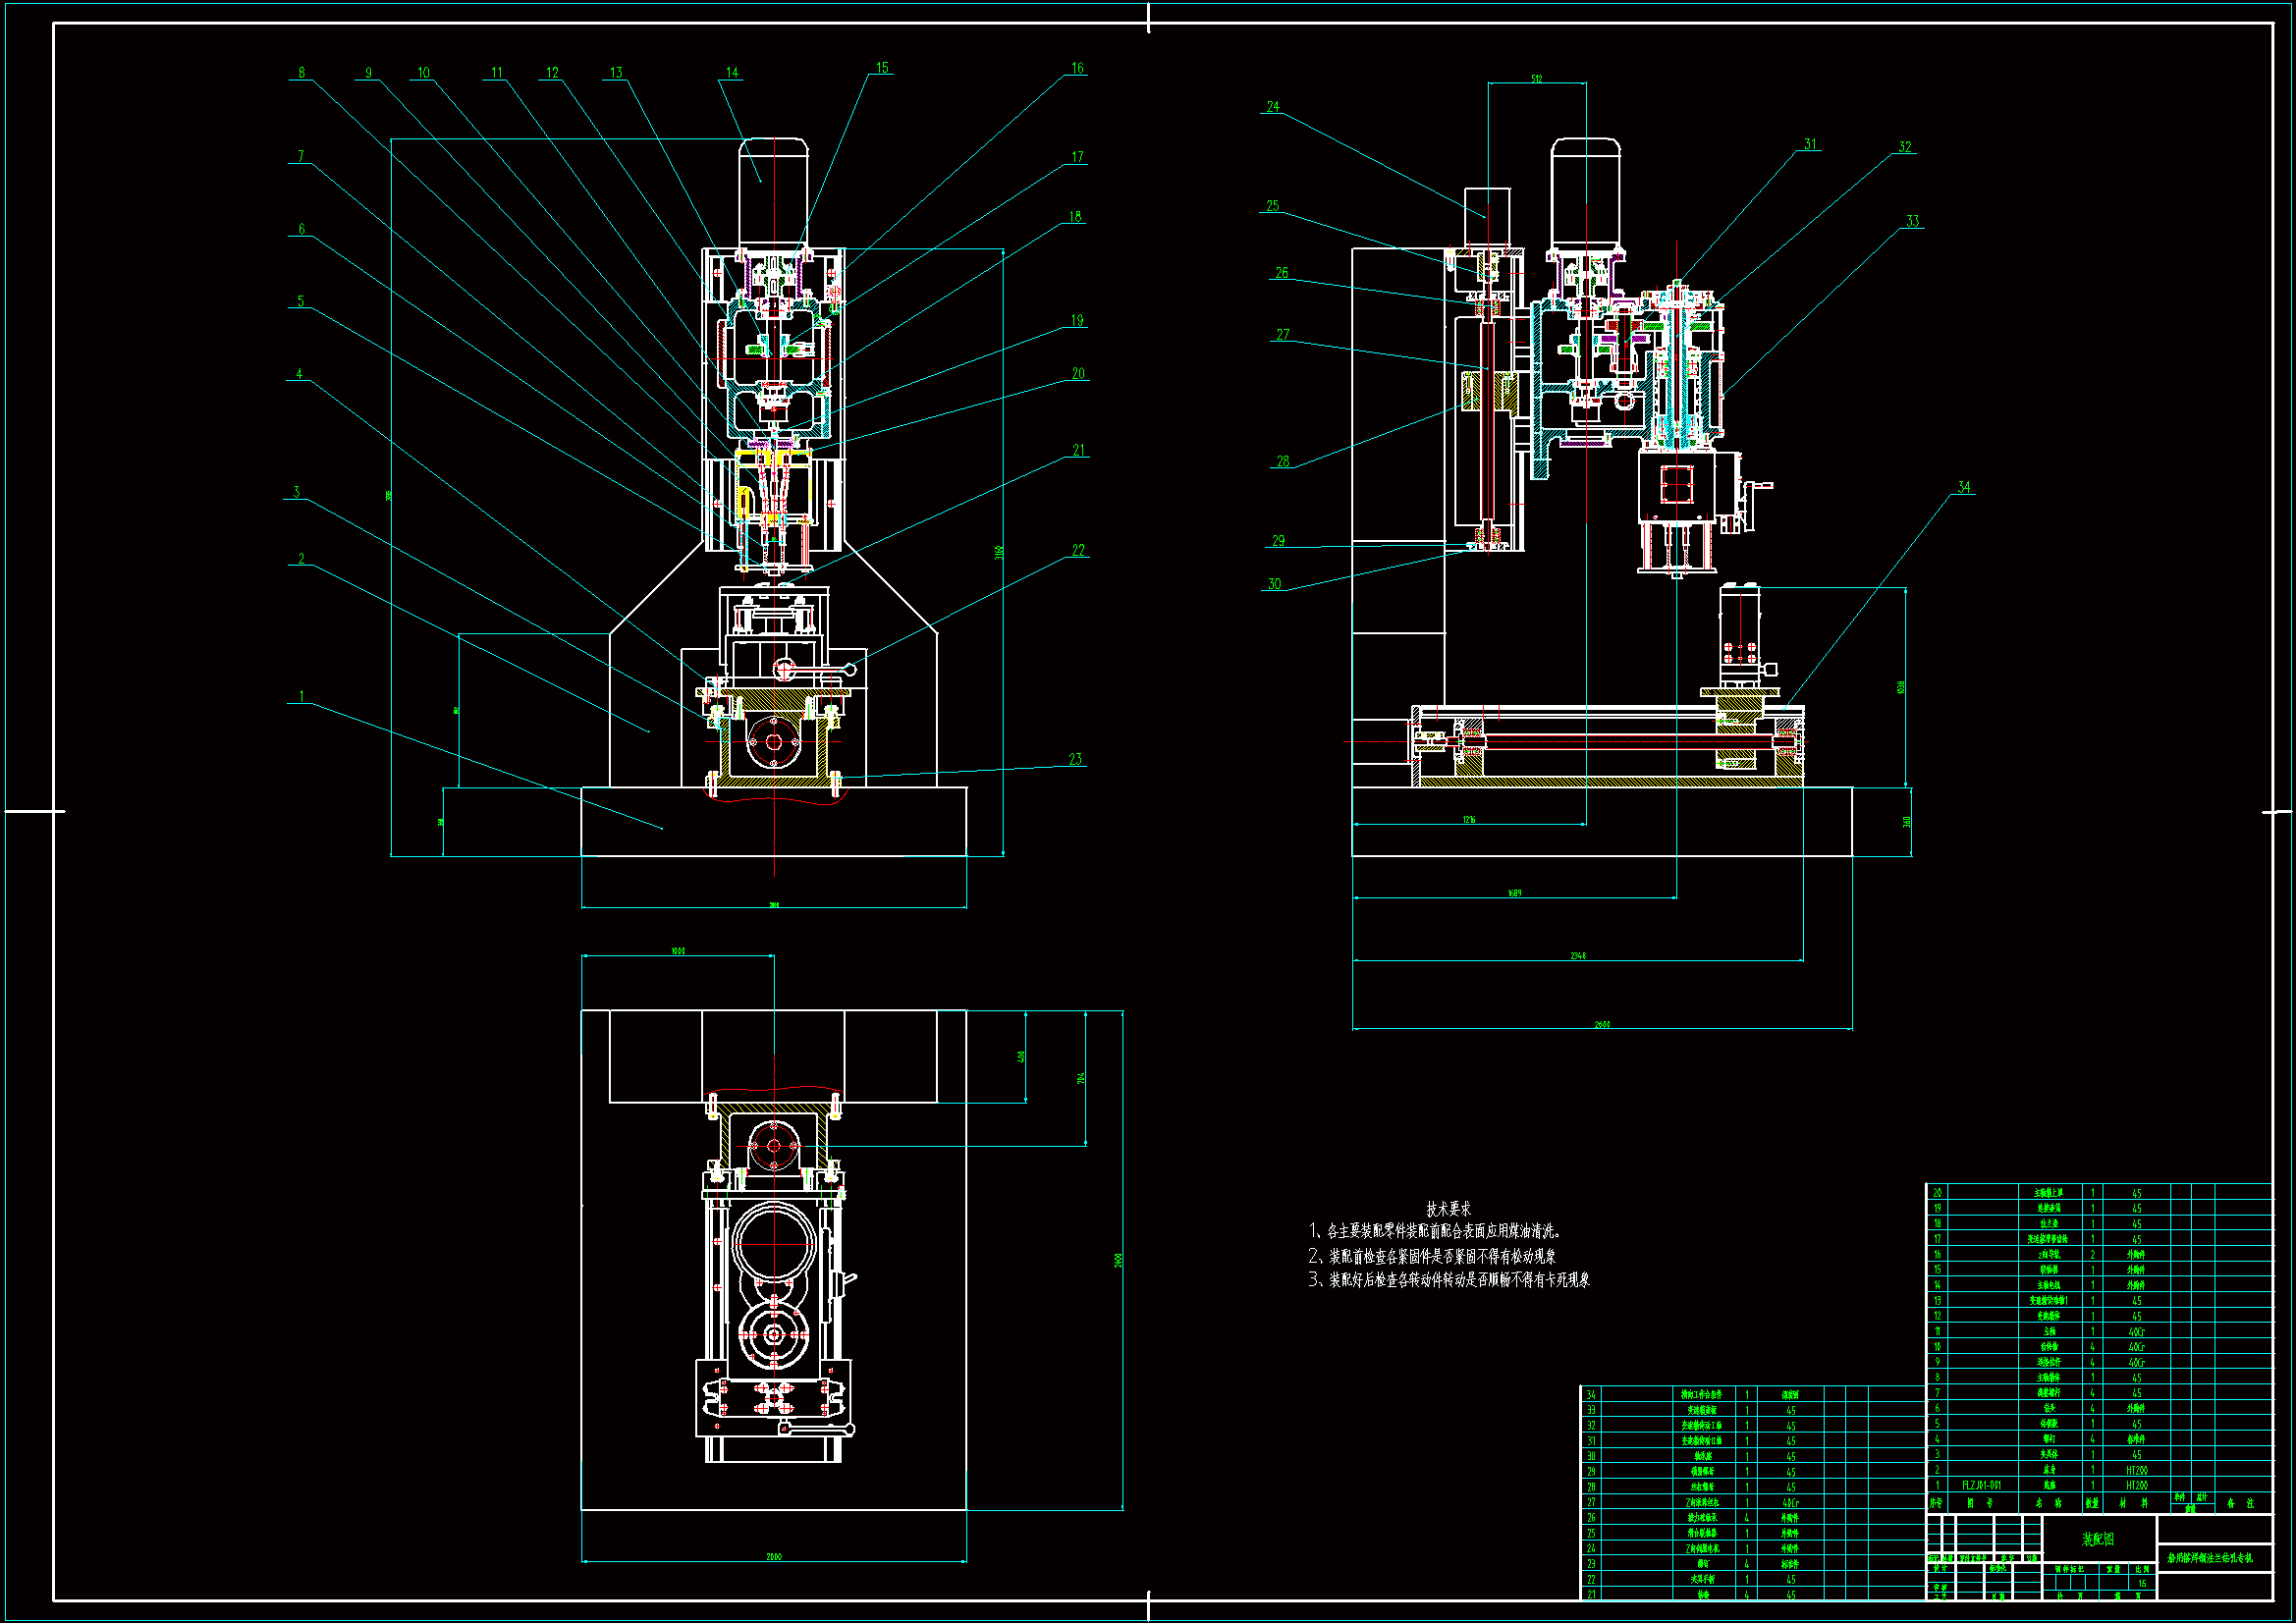Screen dimensions: 2296x1623
Task: Click the 2000 dimension under the top view
Action: tap(774, 1556)
